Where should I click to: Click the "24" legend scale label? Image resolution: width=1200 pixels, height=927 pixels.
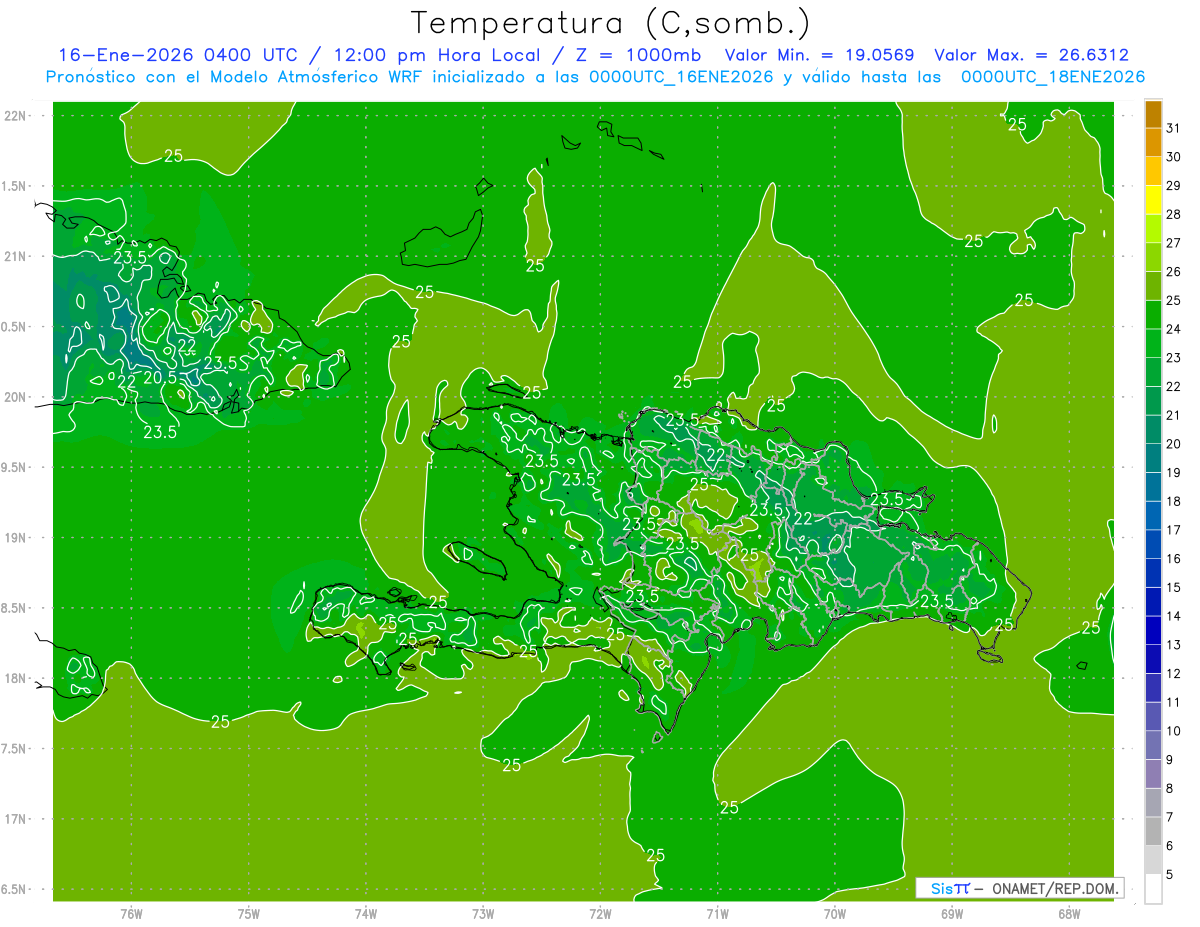coord(1174,329)
